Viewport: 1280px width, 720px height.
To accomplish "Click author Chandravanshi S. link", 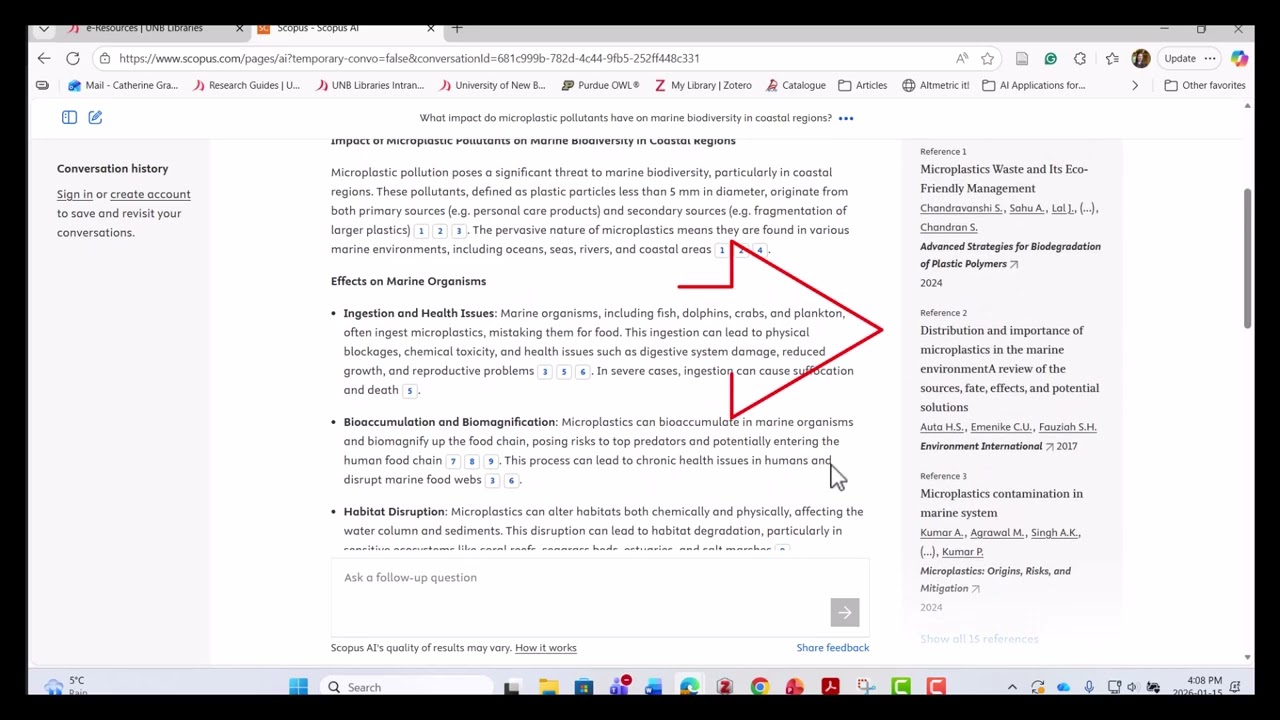I will (x=961, y=208).
